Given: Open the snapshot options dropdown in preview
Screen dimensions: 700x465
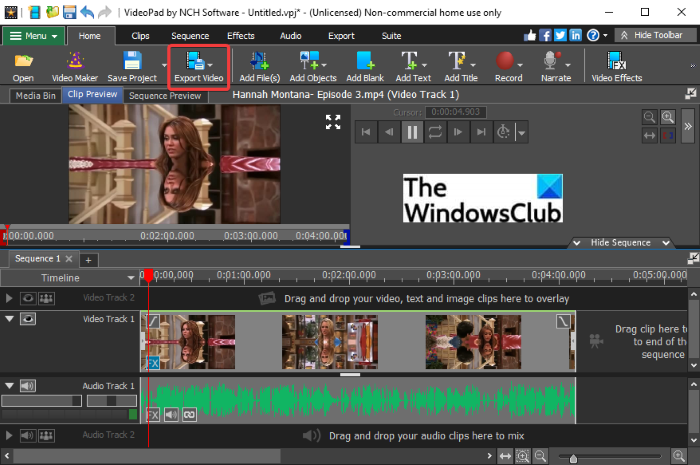Looking at the screenshot, I should (521, 133).
